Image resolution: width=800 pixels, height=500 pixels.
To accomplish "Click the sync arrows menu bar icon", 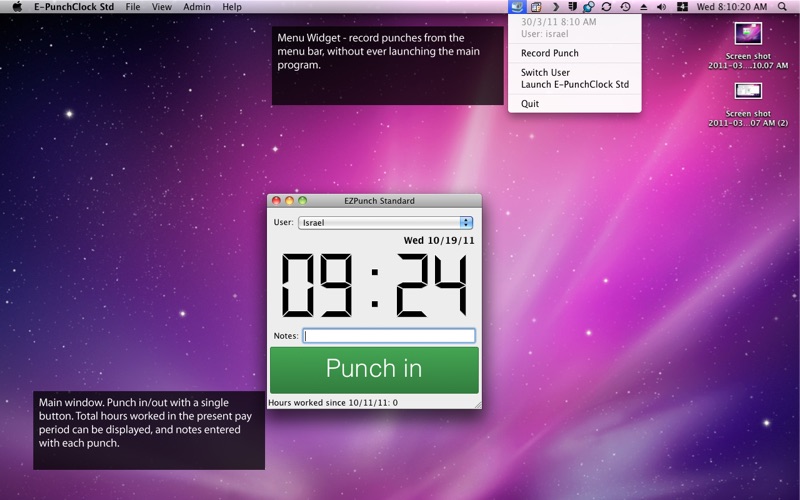I will point(607,7).
